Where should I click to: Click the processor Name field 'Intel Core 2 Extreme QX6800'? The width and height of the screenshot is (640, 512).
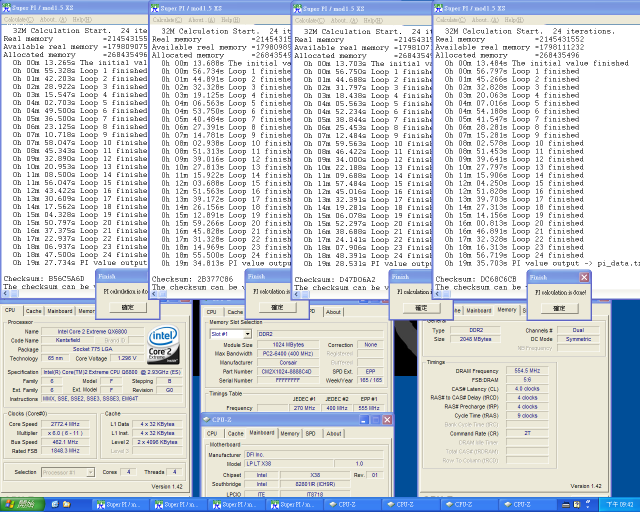tap(93, 332)
